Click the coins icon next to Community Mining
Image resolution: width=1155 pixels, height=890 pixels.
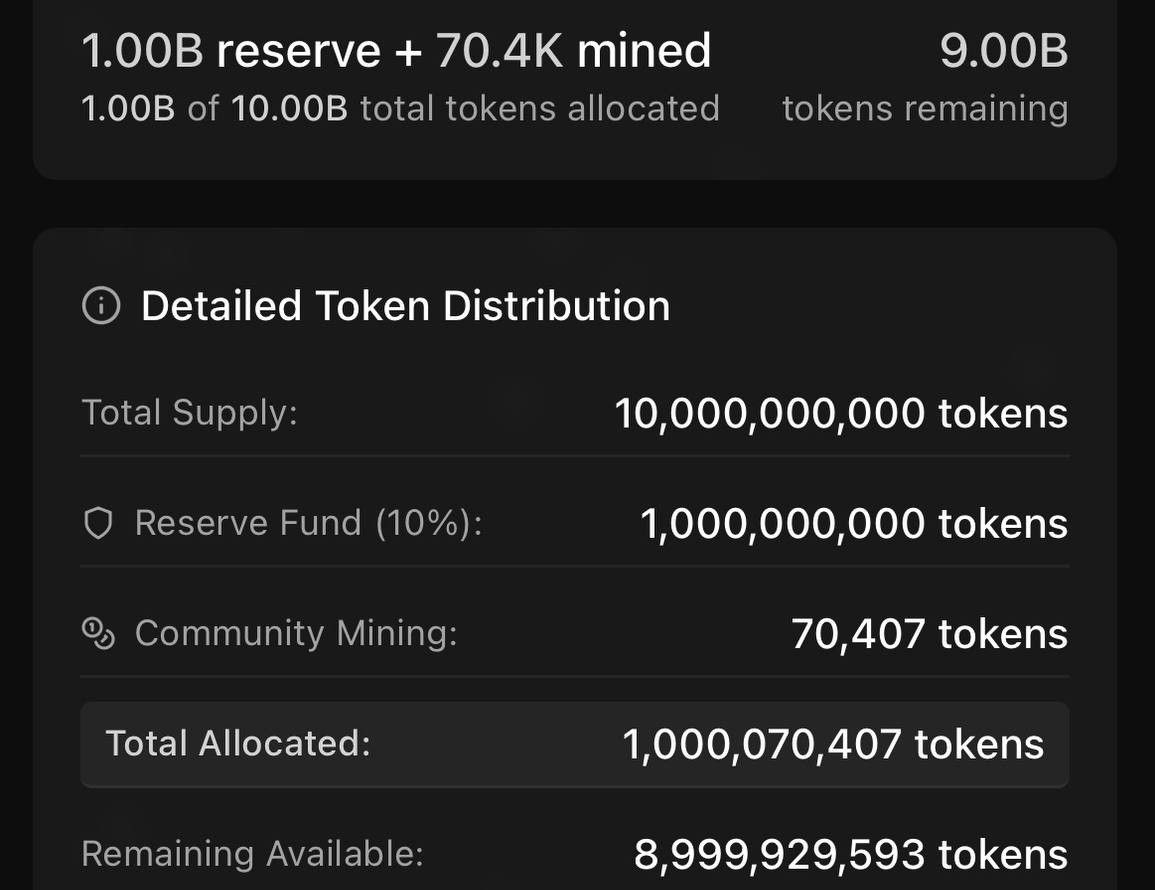click(98, 634)
